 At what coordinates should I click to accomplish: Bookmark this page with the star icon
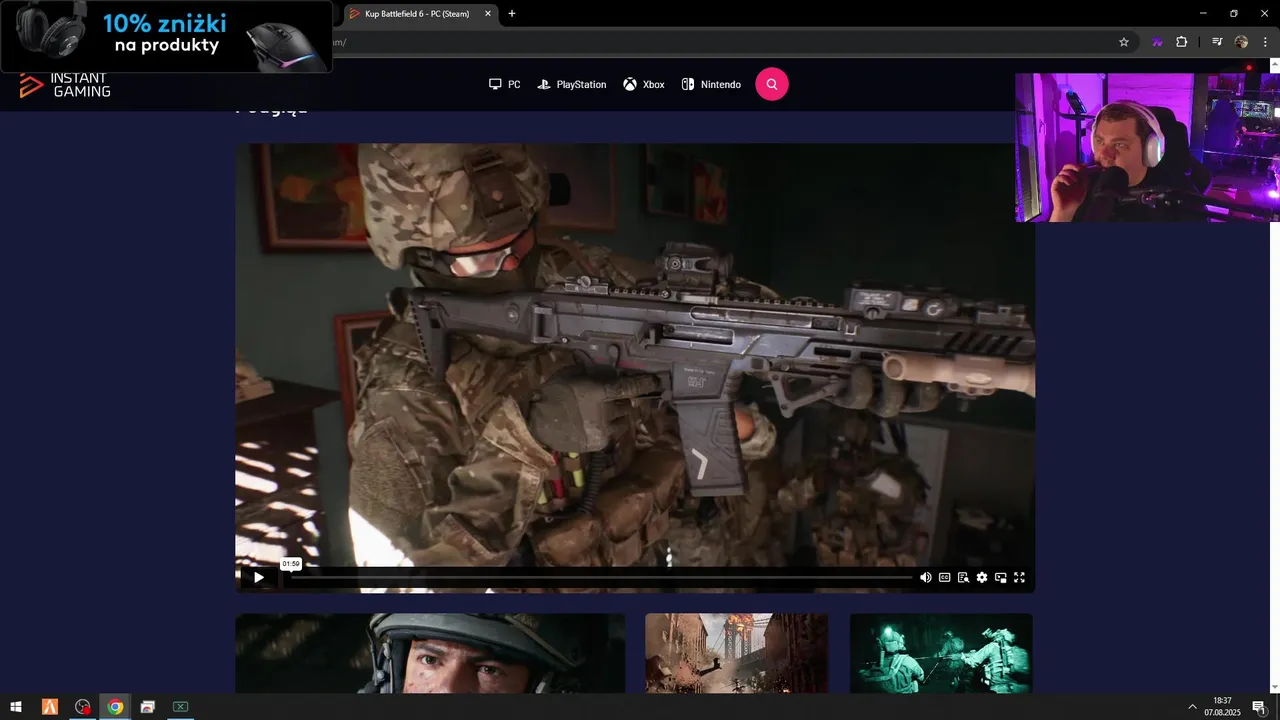[x=1124, y=42]
